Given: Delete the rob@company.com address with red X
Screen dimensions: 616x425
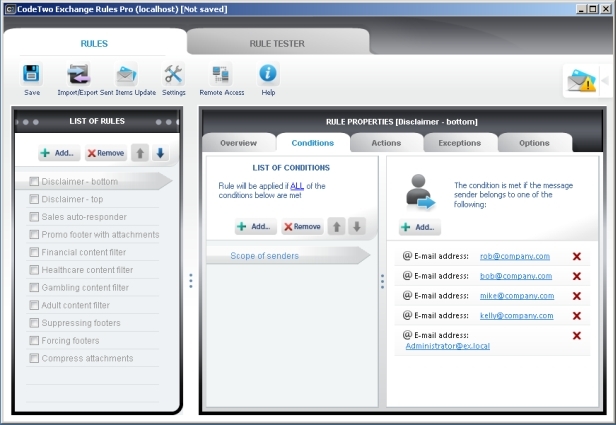Looking at the screenshot, I should tap(576, 256).
